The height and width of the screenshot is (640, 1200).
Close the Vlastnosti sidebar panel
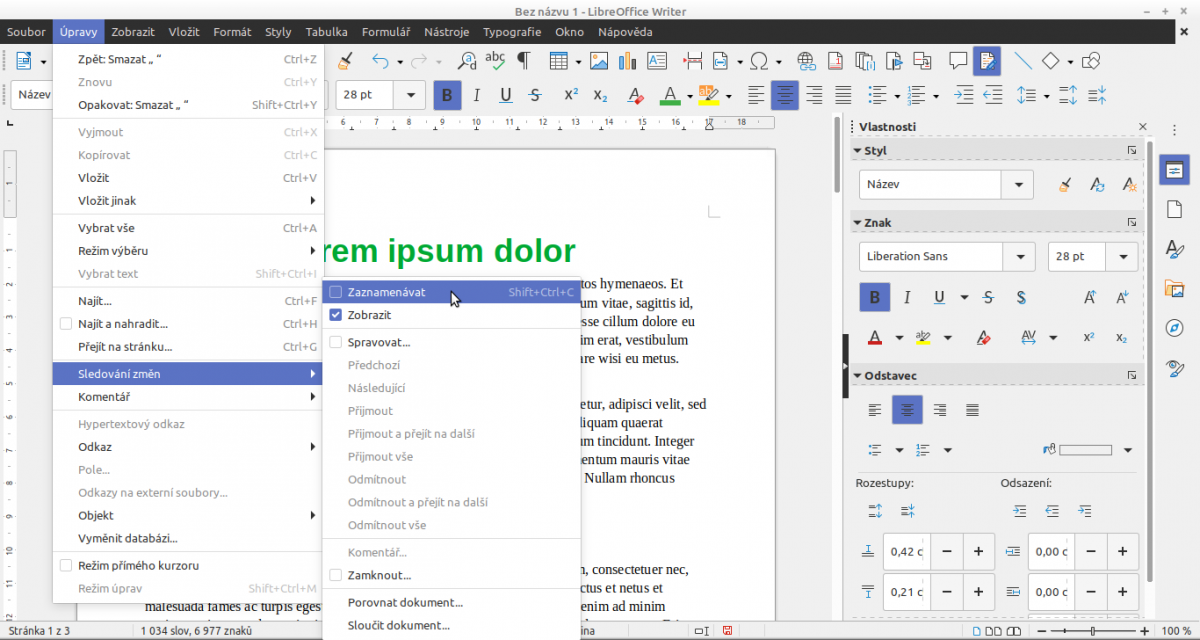coord(1143,127)
